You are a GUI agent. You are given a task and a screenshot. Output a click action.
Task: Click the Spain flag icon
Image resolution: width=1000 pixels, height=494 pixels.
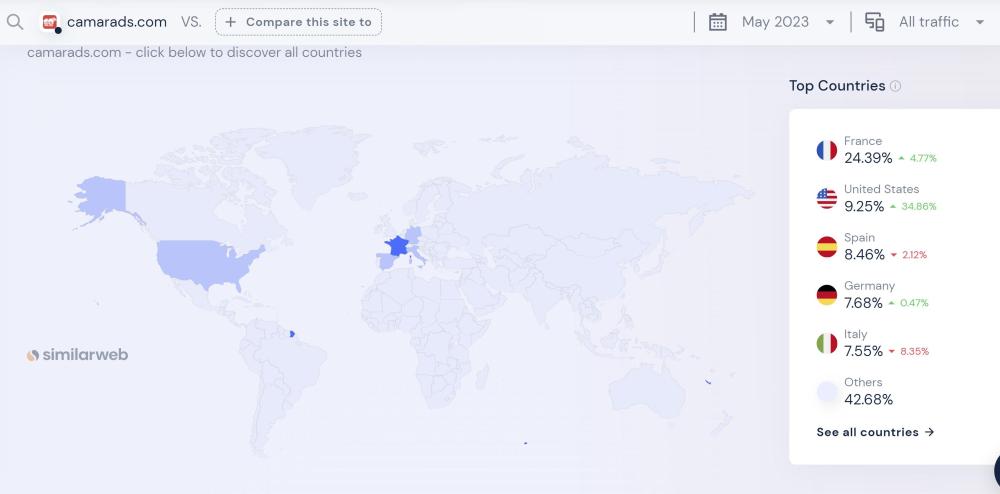[x=826, y=247]
